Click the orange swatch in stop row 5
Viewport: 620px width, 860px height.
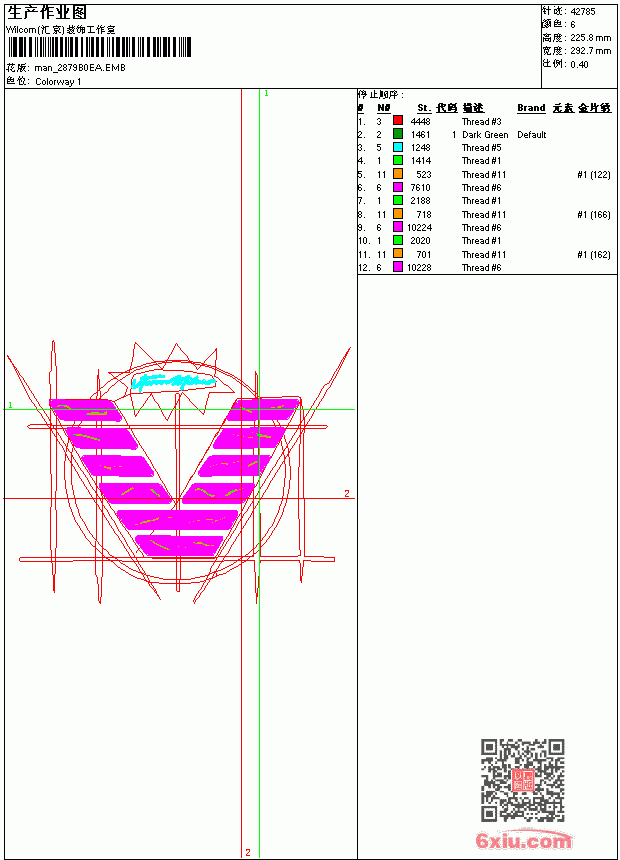pyautogui.click(x=398, y=174)
